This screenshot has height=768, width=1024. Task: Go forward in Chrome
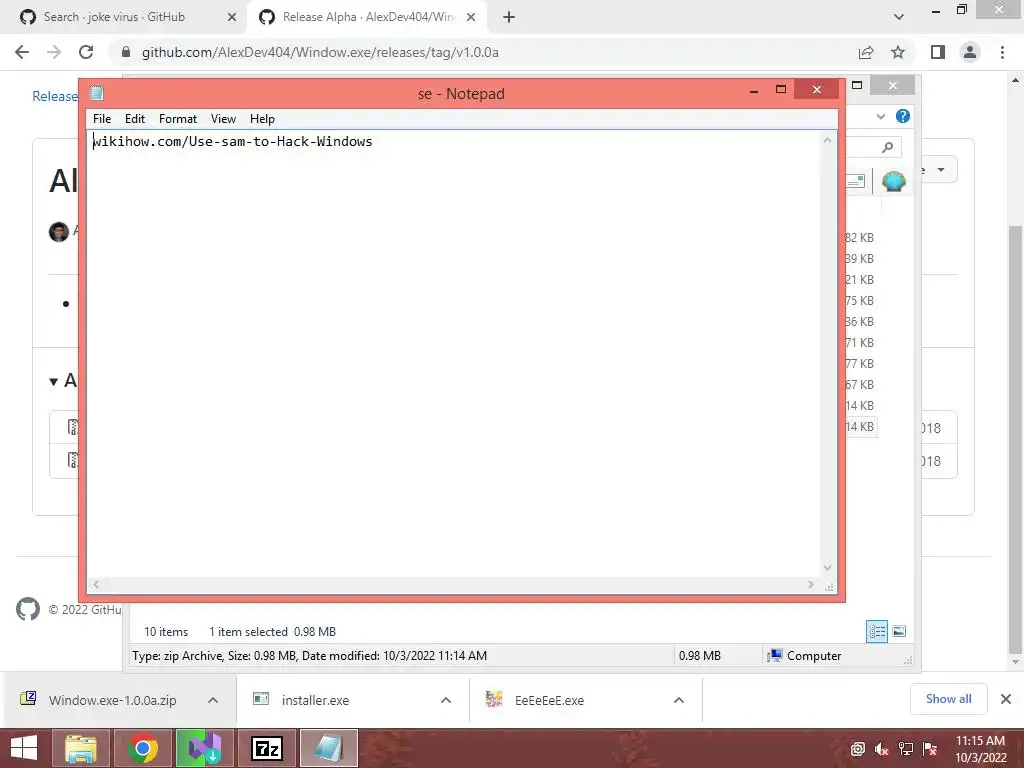pyautogui.click(x=54, y=52)
